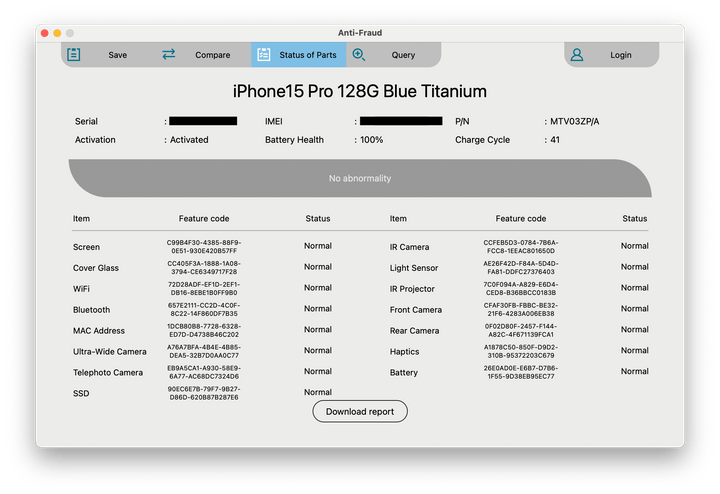Click the redacted IMEI value

(x=401, y=121)
